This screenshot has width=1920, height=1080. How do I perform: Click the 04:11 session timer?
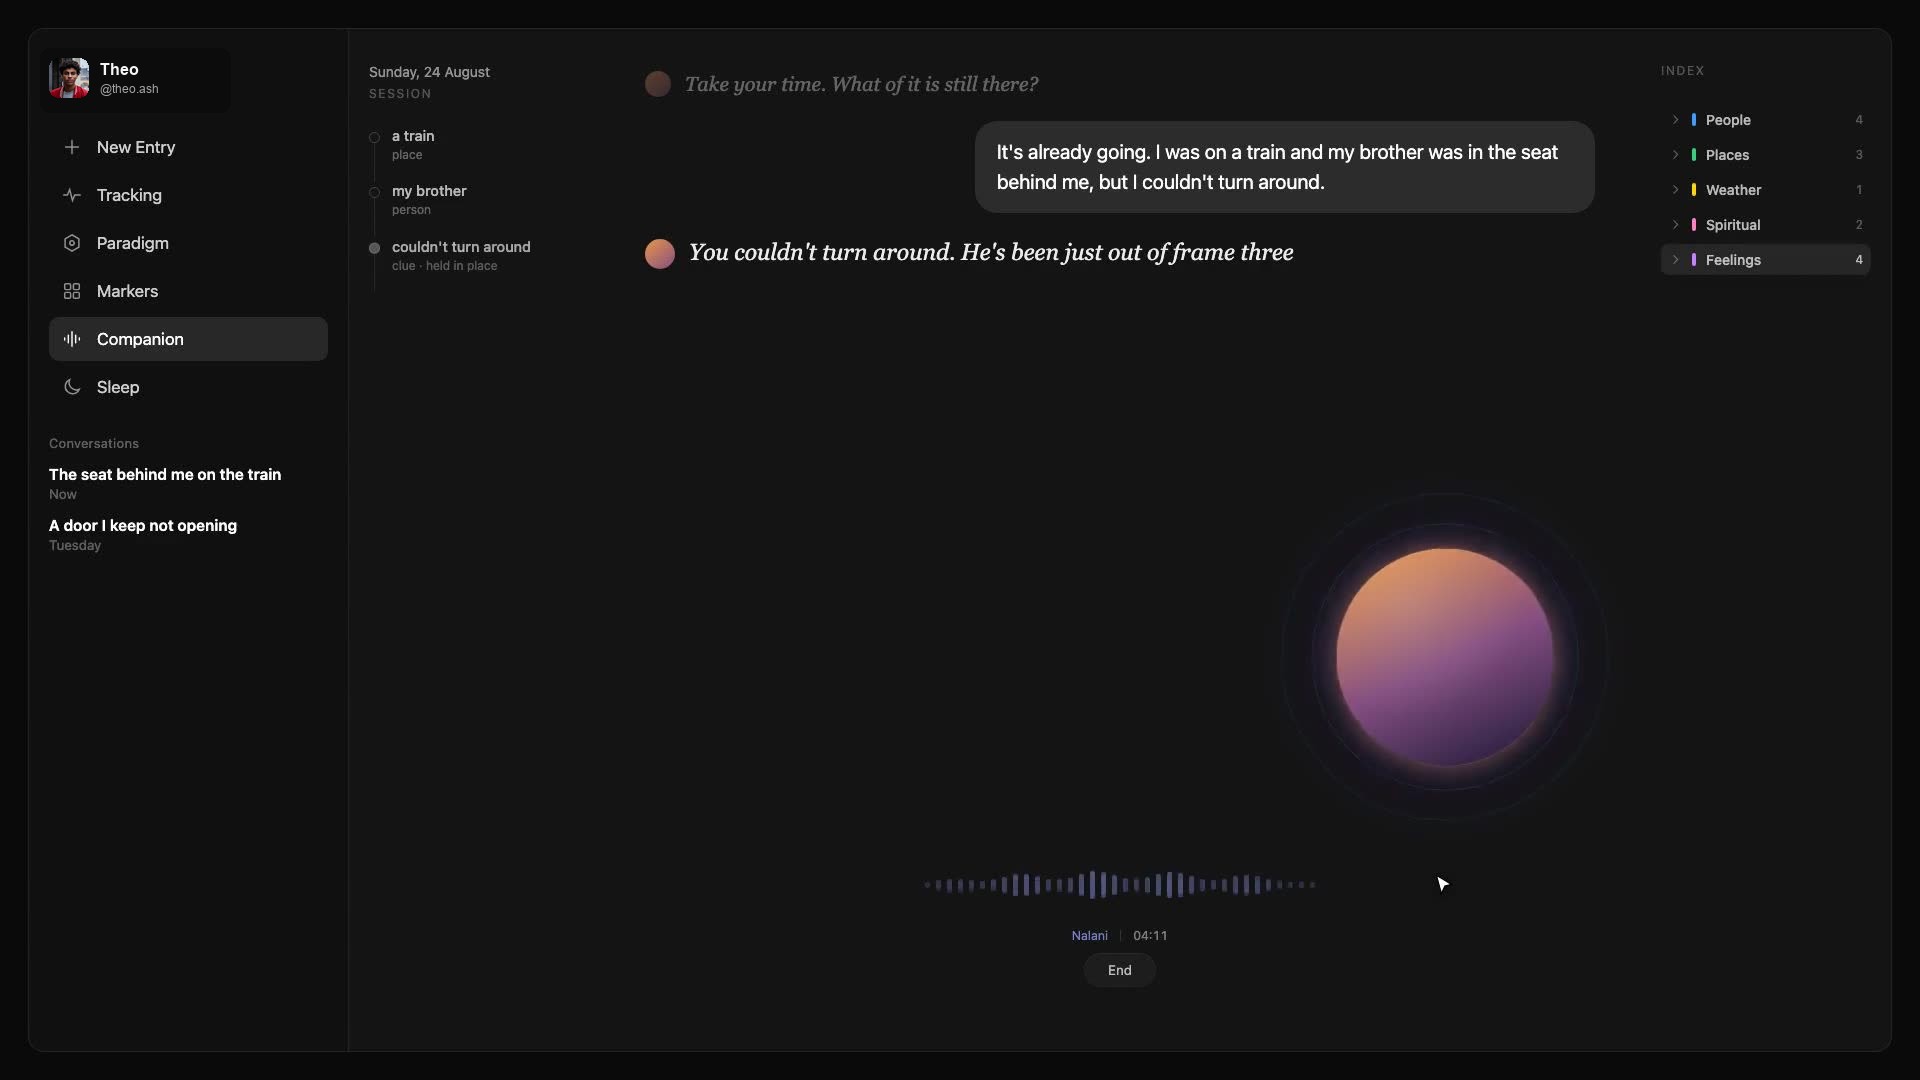[1150, 936]
